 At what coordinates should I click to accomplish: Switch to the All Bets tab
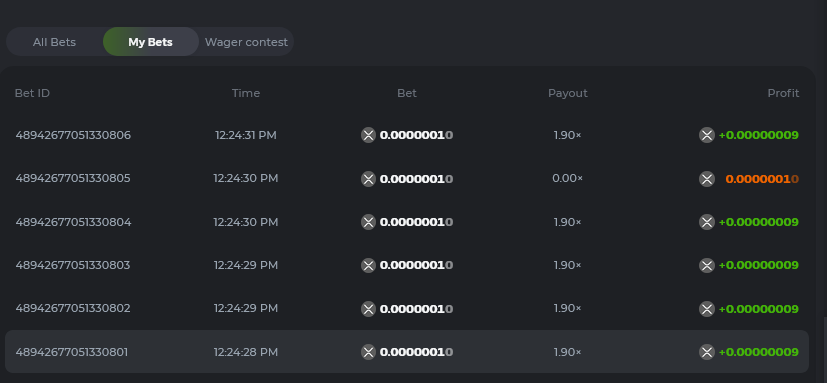(x=54, y=42)
